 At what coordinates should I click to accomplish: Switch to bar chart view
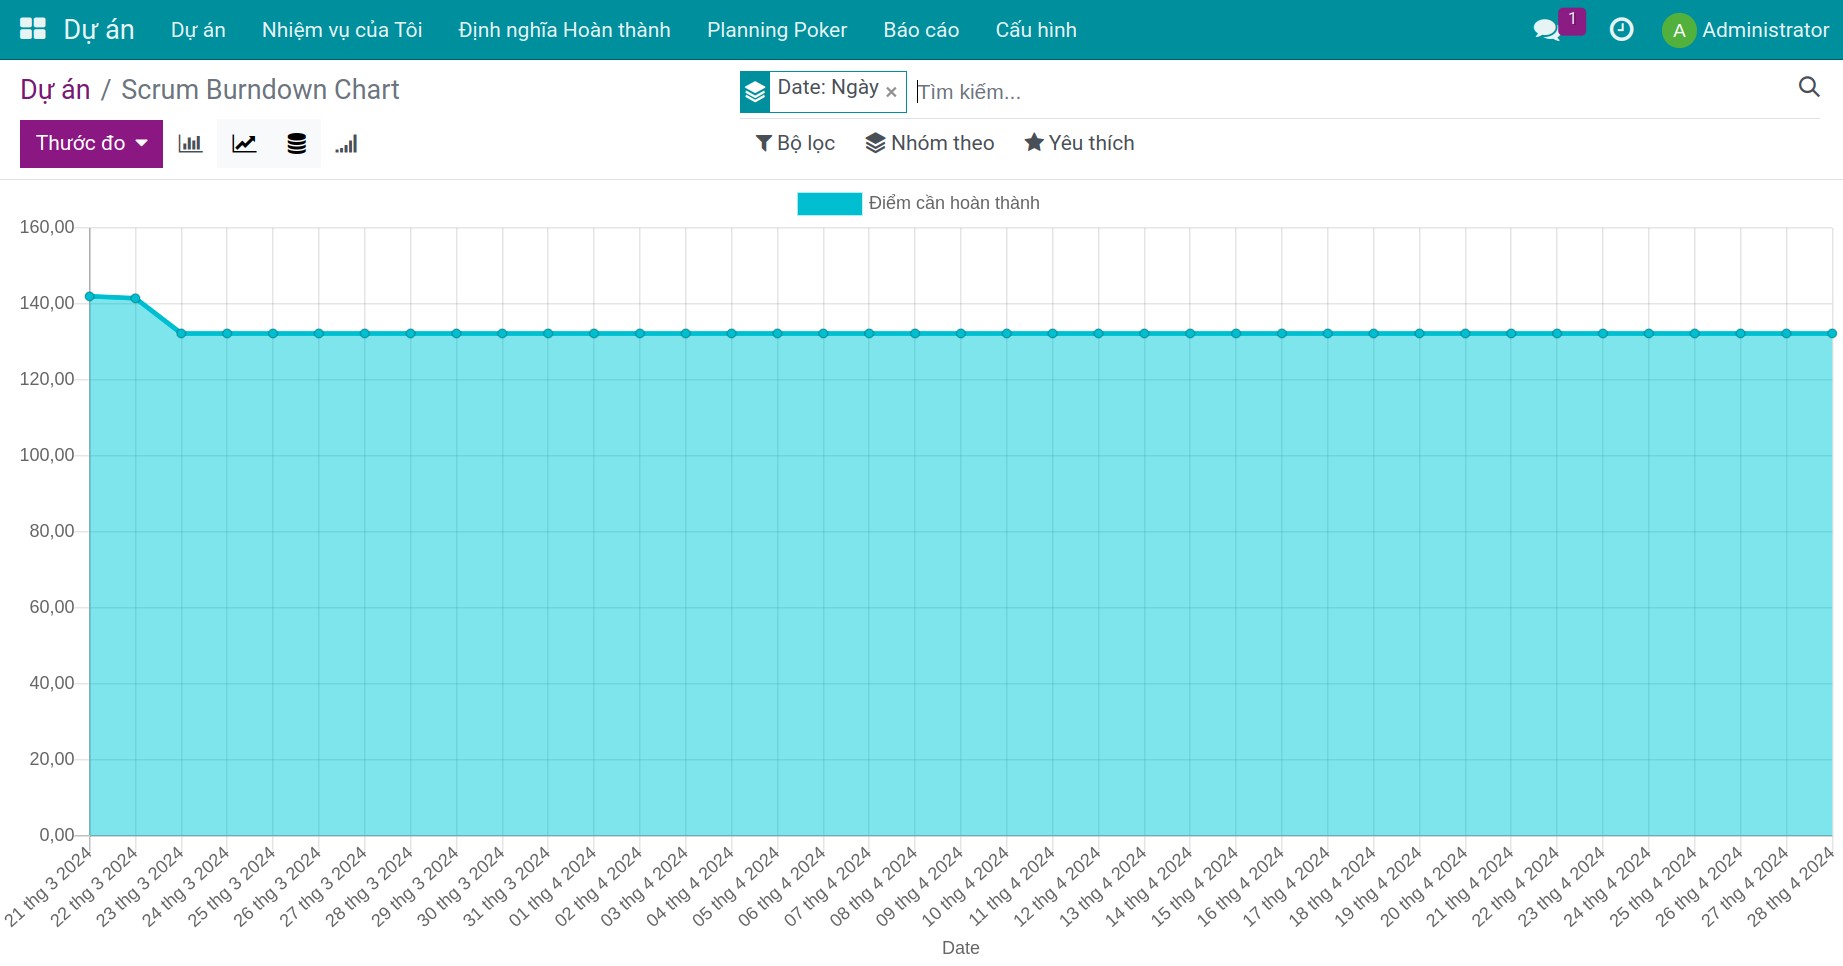pos(190,144)
